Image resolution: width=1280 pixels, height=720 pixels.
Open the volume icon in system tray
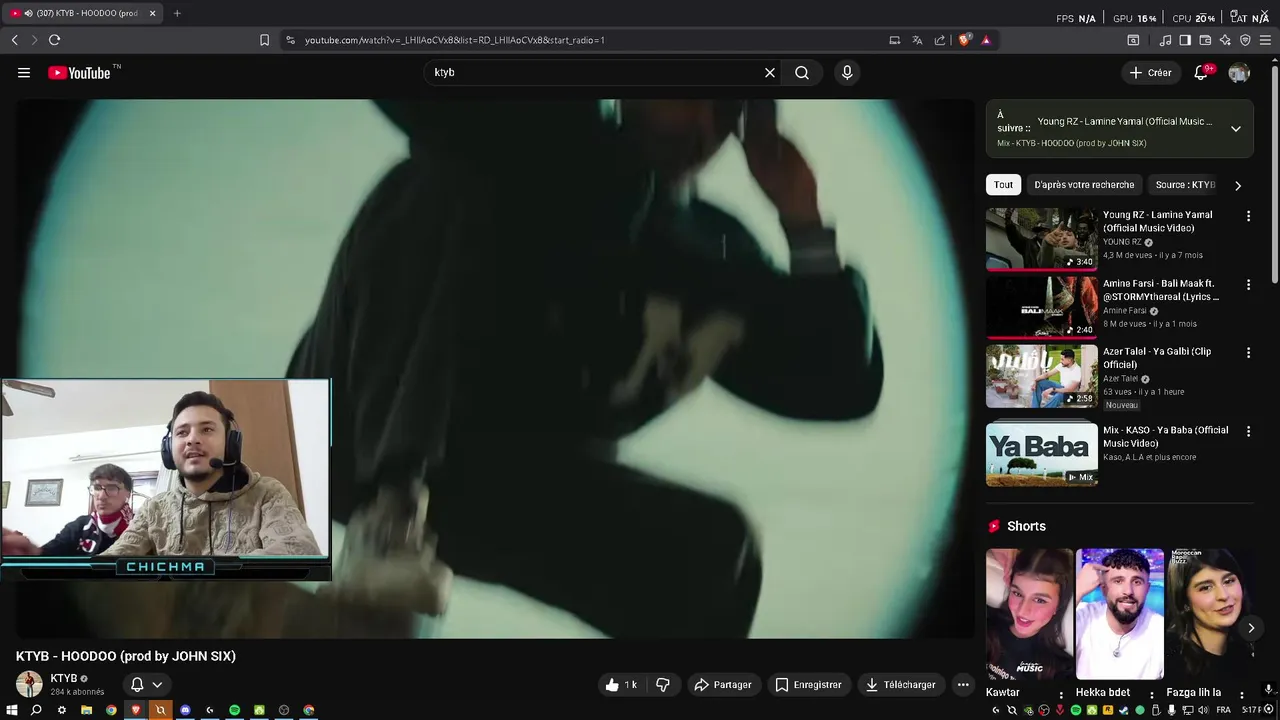coord(1203,710)
